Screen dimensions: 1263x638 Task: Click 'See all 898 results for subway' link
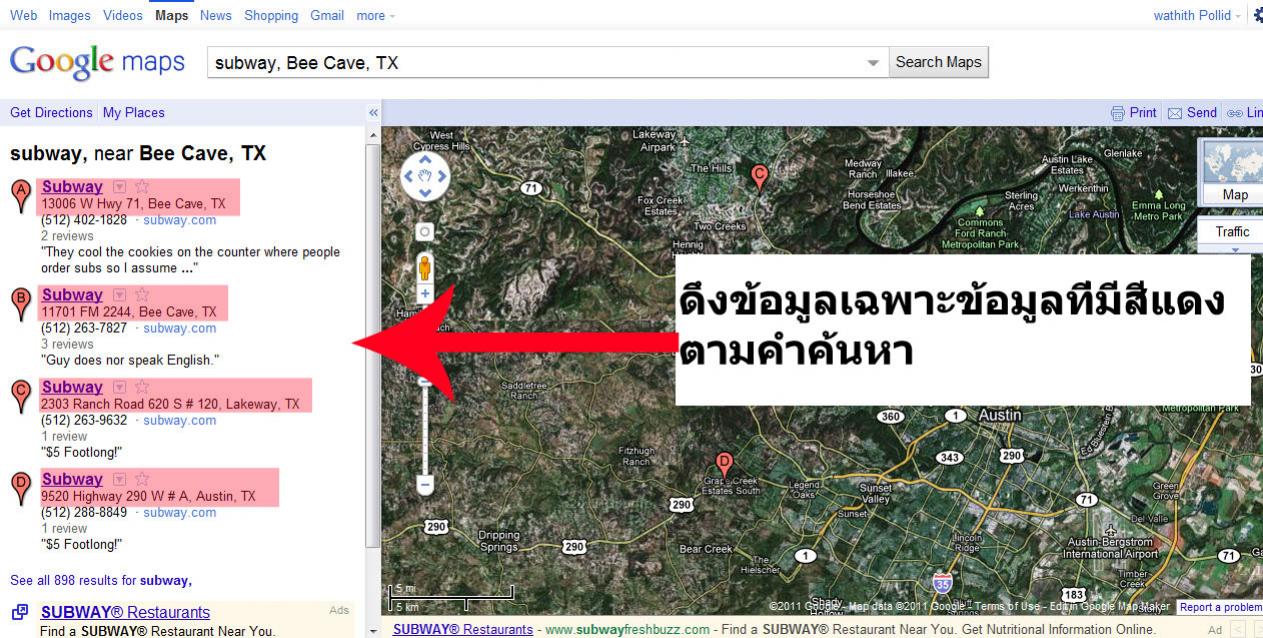click(x=101, y=580)
